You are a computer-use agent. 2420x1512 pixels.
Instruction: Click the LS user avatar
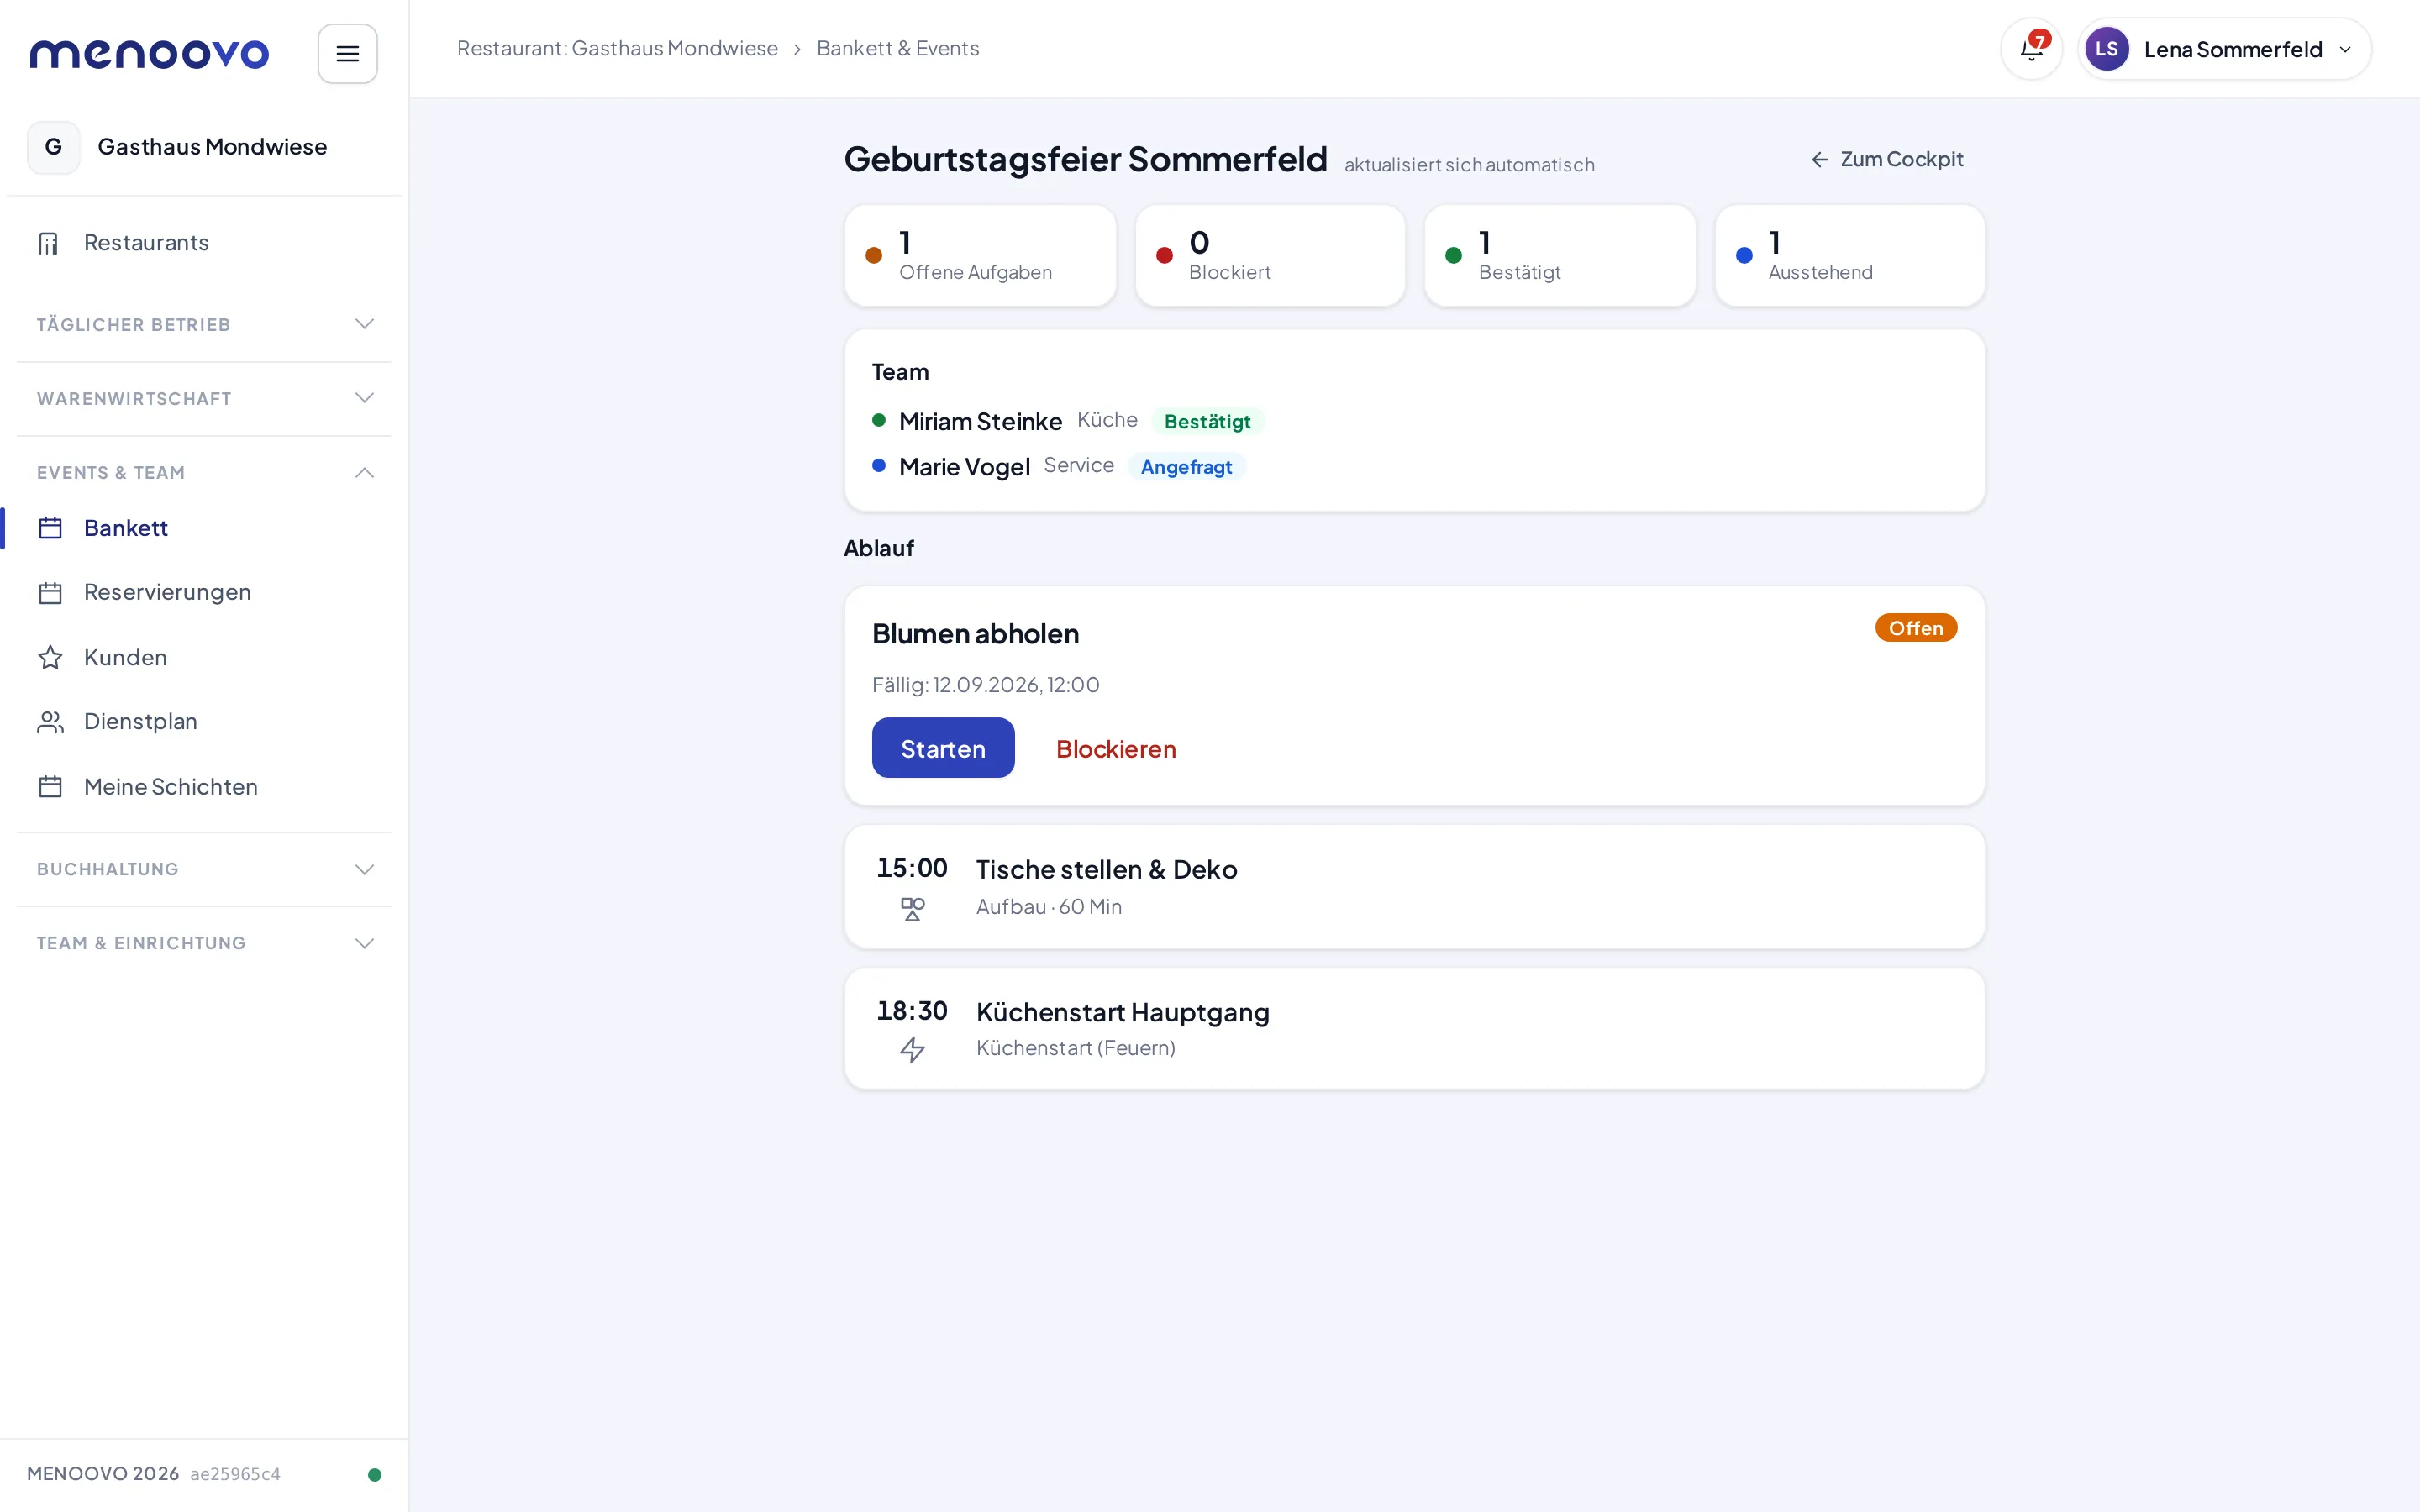[x=2106, y=49]
